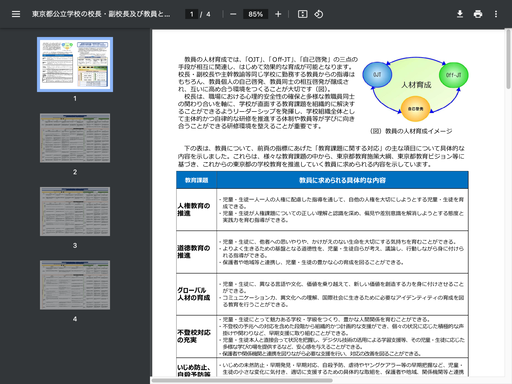
Task: Click the blue OJT circle in diagram
Action: pos(377,75)
